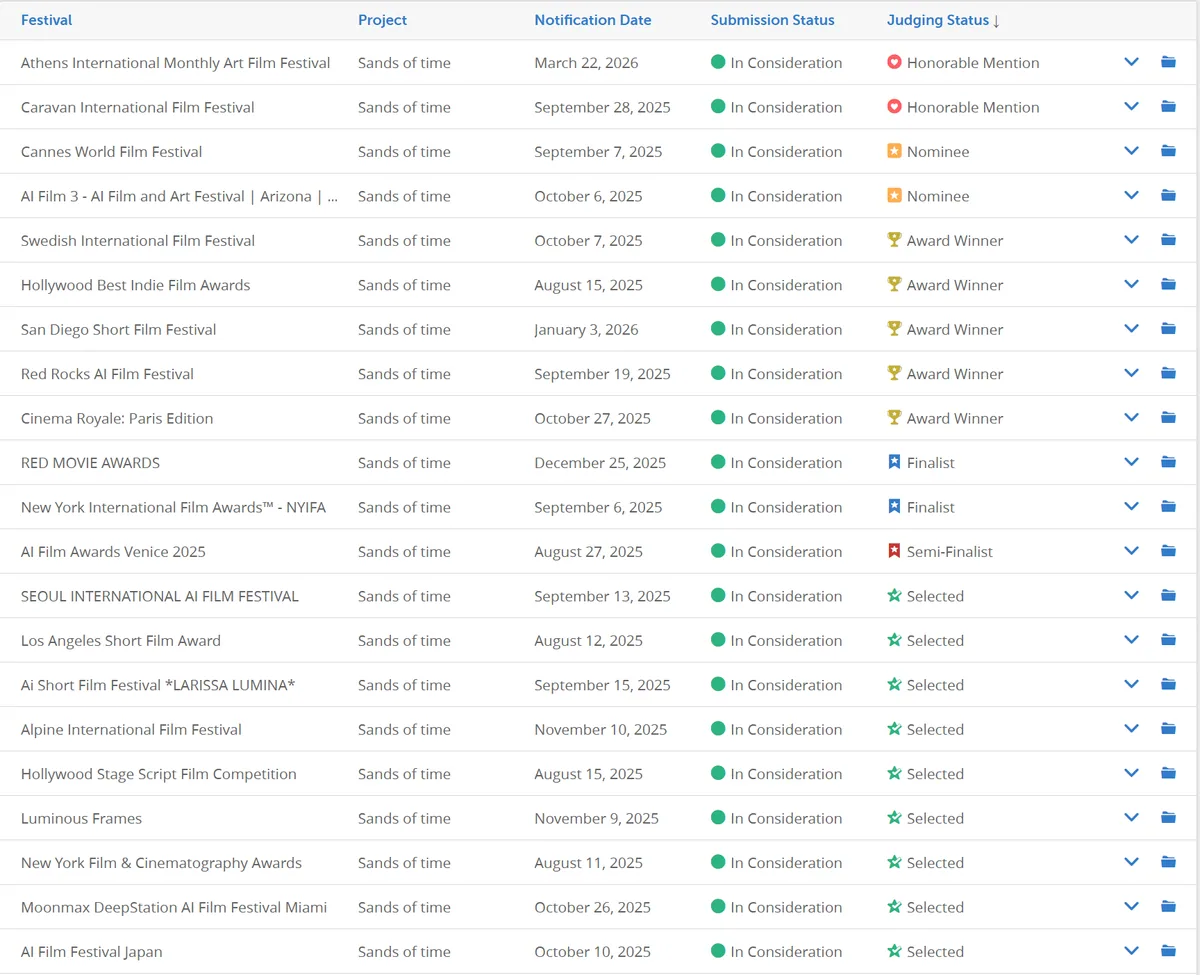Sort by Festival column header
Image resolution: width=1200 pixels, height=975 pixels.
click(47, 20)
